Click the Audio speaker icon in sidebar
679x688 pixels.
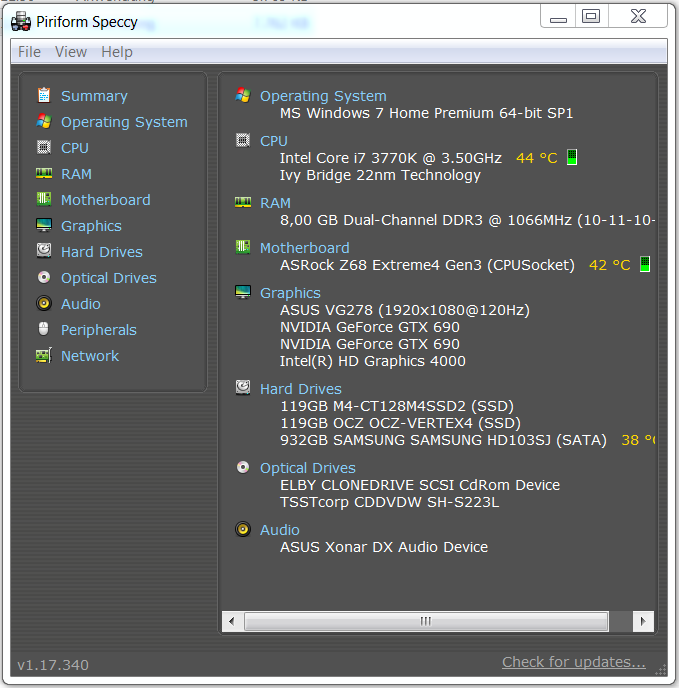[x=44, y=303]
